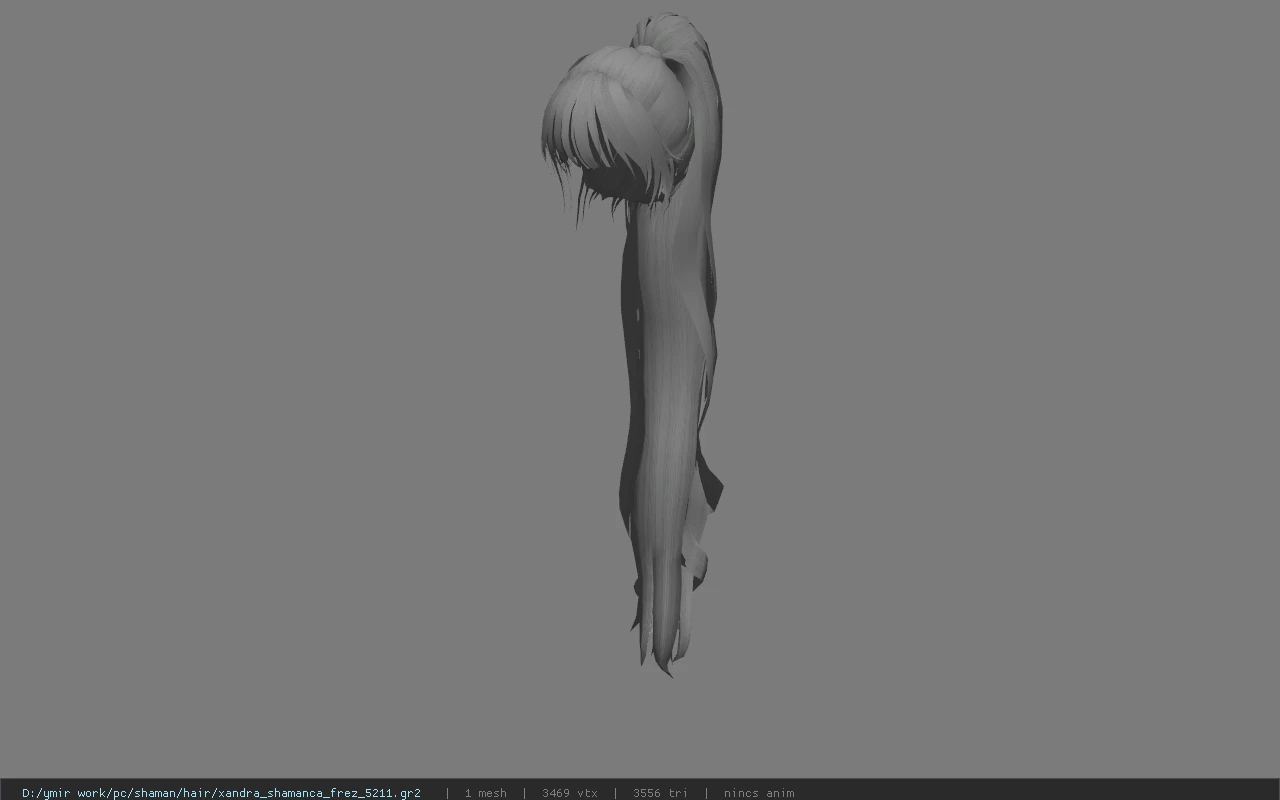
Task: Click the '3469 vtx' vertex count
Action: pyautogui.click(x=570, y=793)
